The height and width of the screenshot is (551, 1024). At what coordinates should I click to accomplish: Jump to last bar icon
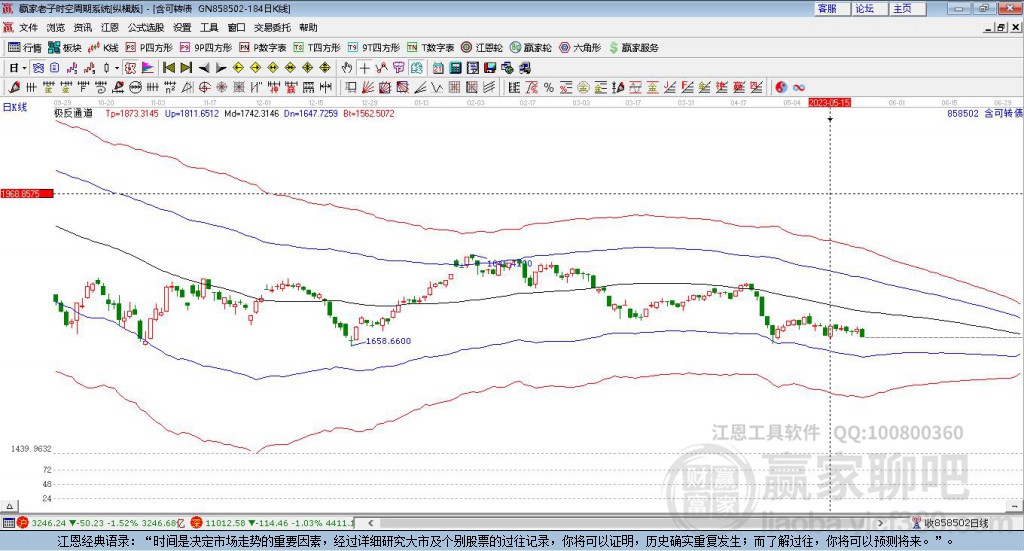pyautogui.click(x=186, y=68)
